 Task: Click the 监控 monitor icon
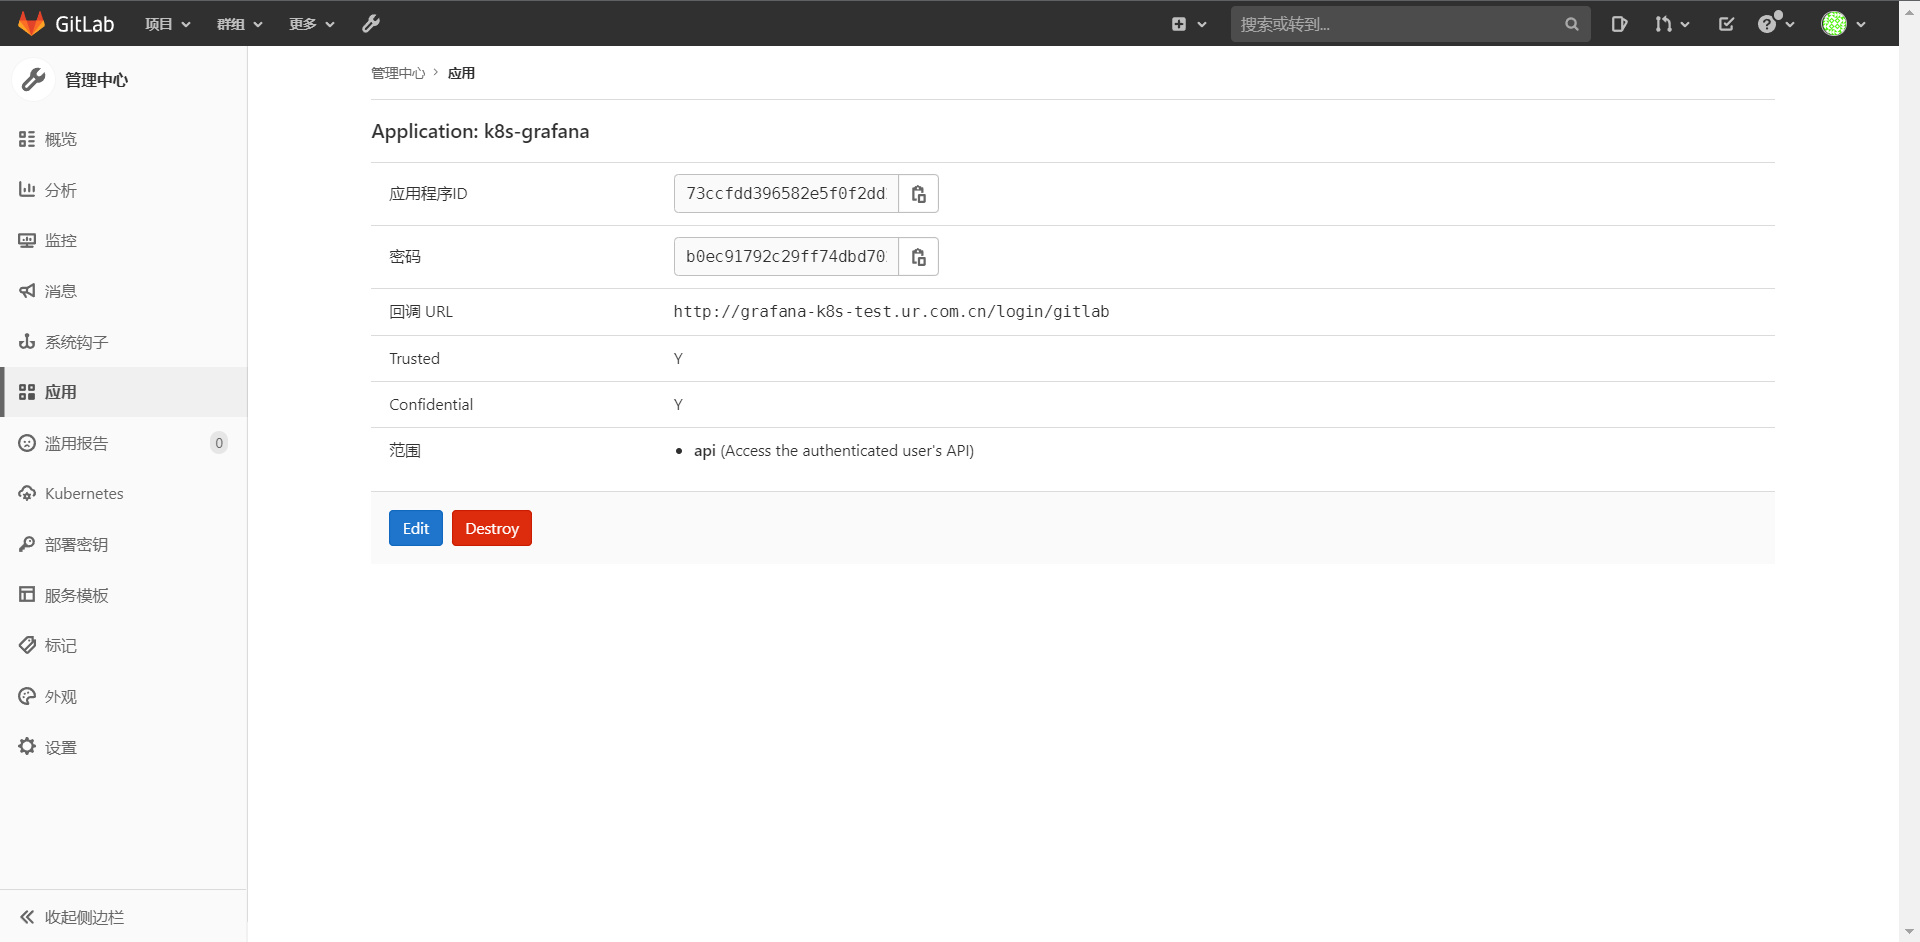(x=27, y=240)
